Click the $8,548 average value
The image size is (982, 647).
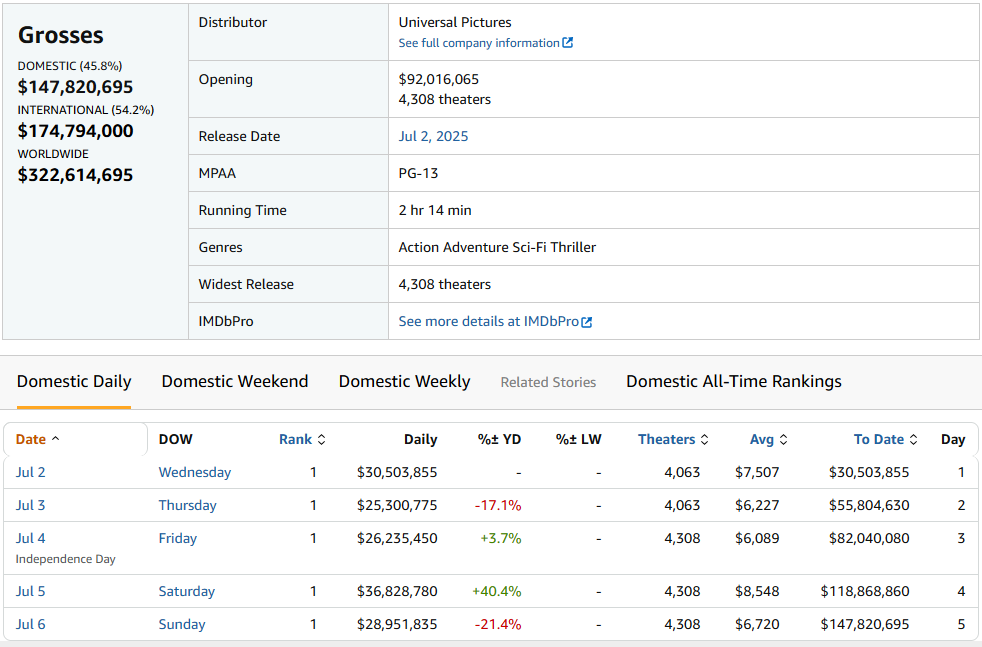point(757,591)
